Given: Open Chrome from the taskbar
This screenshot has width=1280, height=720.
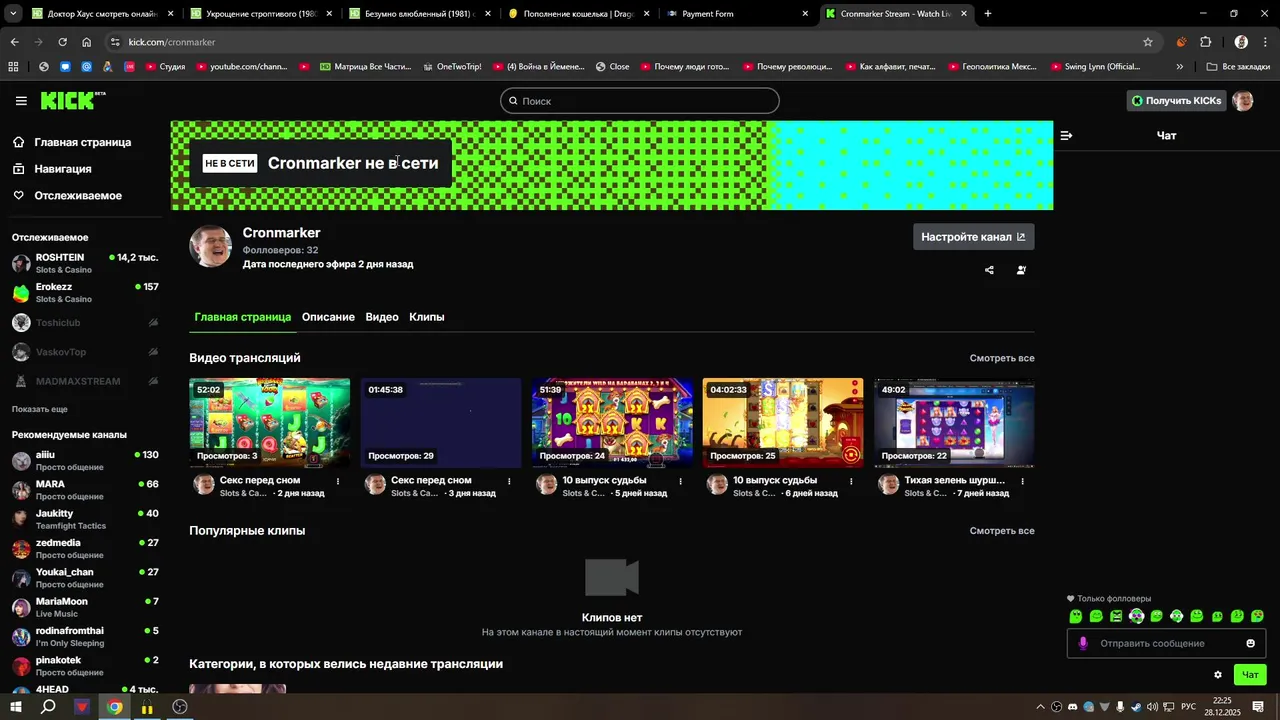Looking at the screenshot, I should pos(115,707).
